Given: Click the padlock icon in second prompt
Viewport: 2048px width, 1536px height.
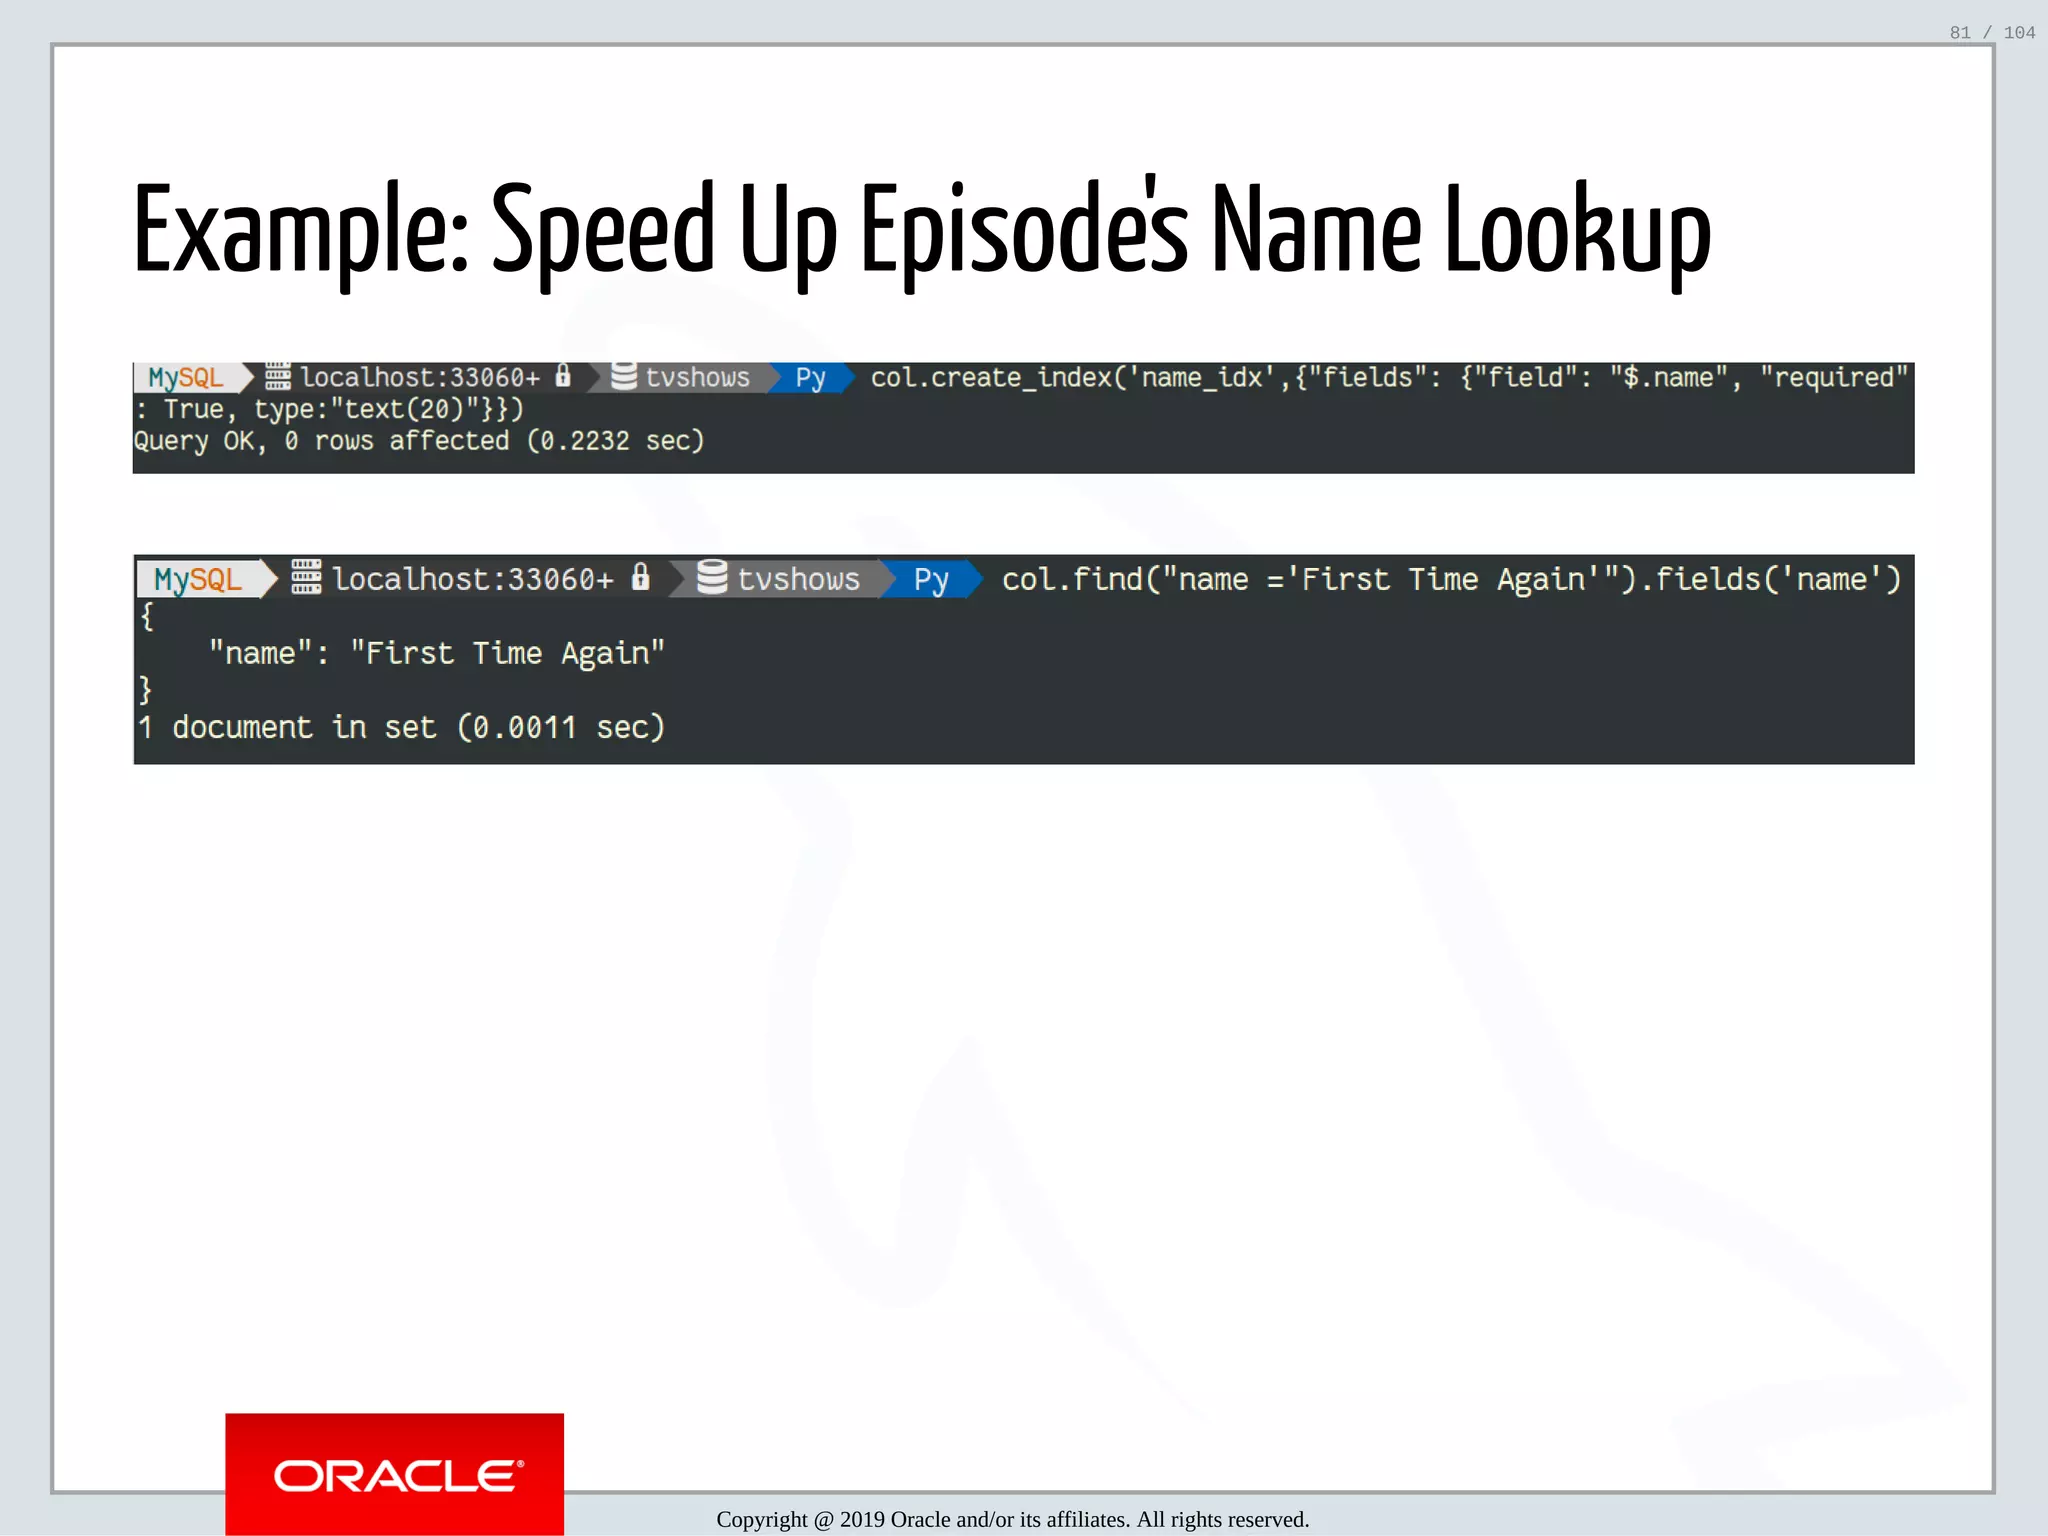Looking at the screenshot, I should [x=641, y=577].
